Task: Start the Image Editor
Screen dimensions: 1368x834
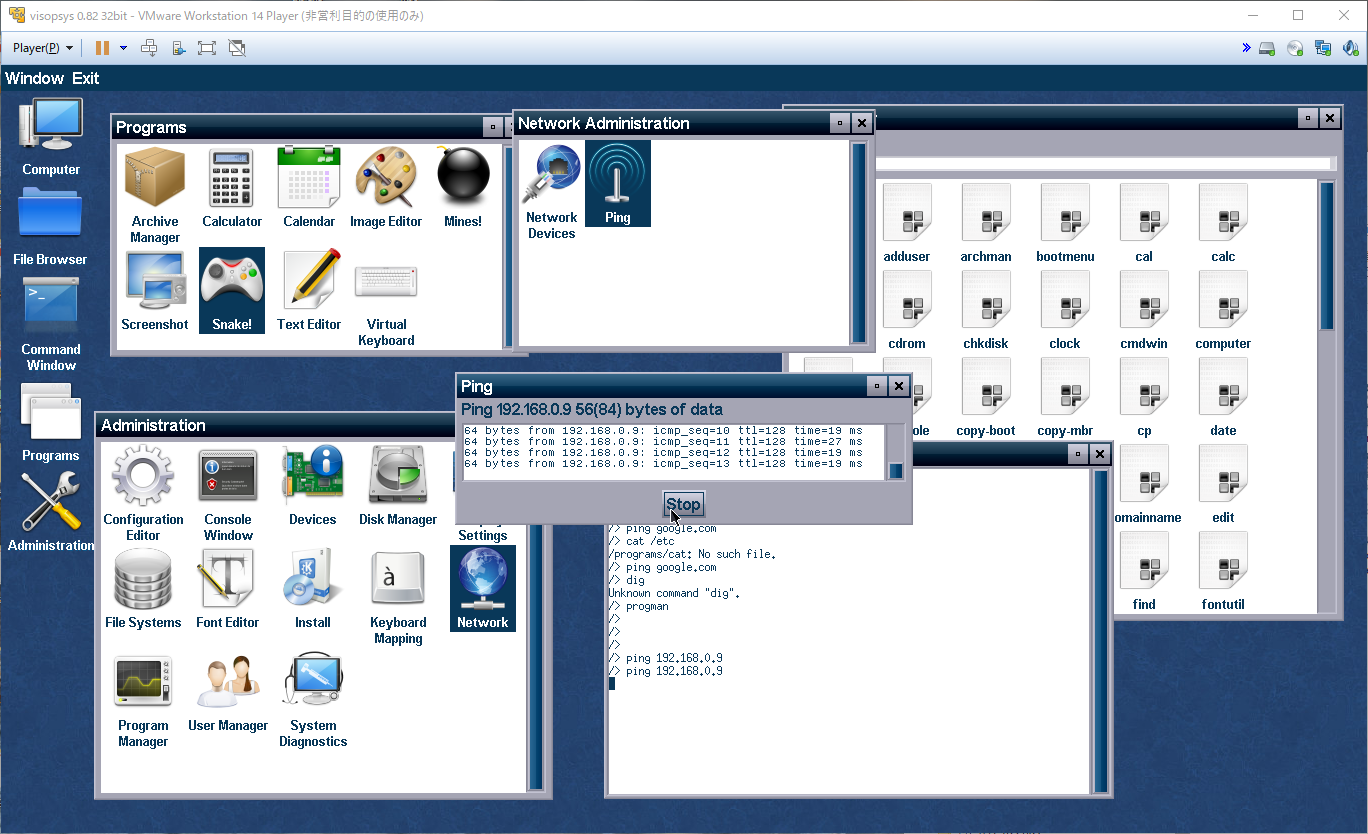Action: click(x=386, y=188)
